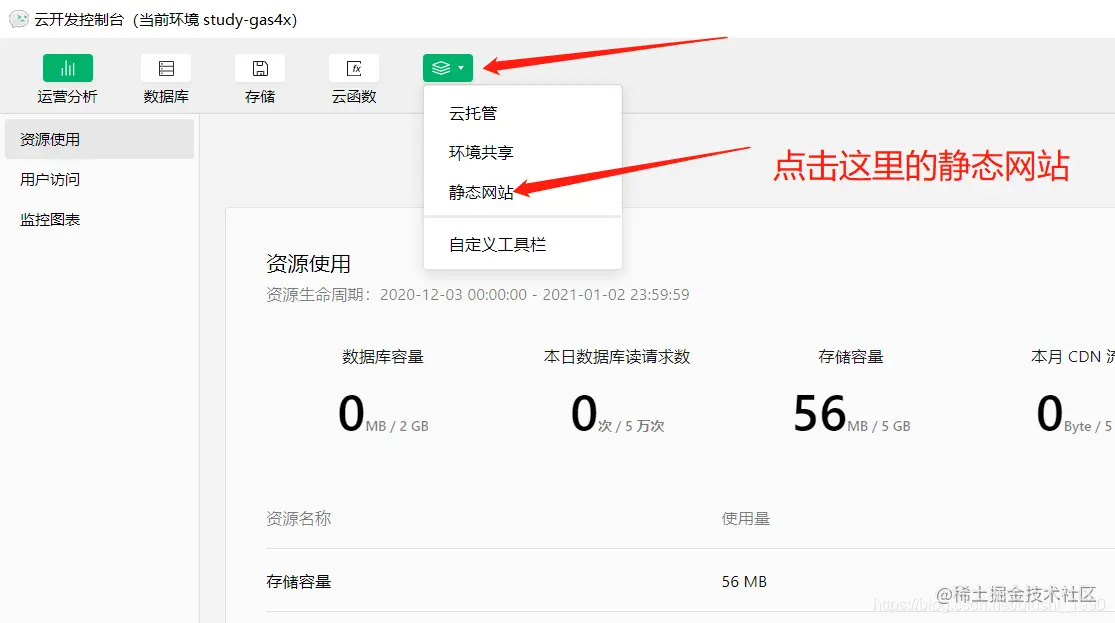Click the 云开发控制台 window title text

tap(166, 20)
